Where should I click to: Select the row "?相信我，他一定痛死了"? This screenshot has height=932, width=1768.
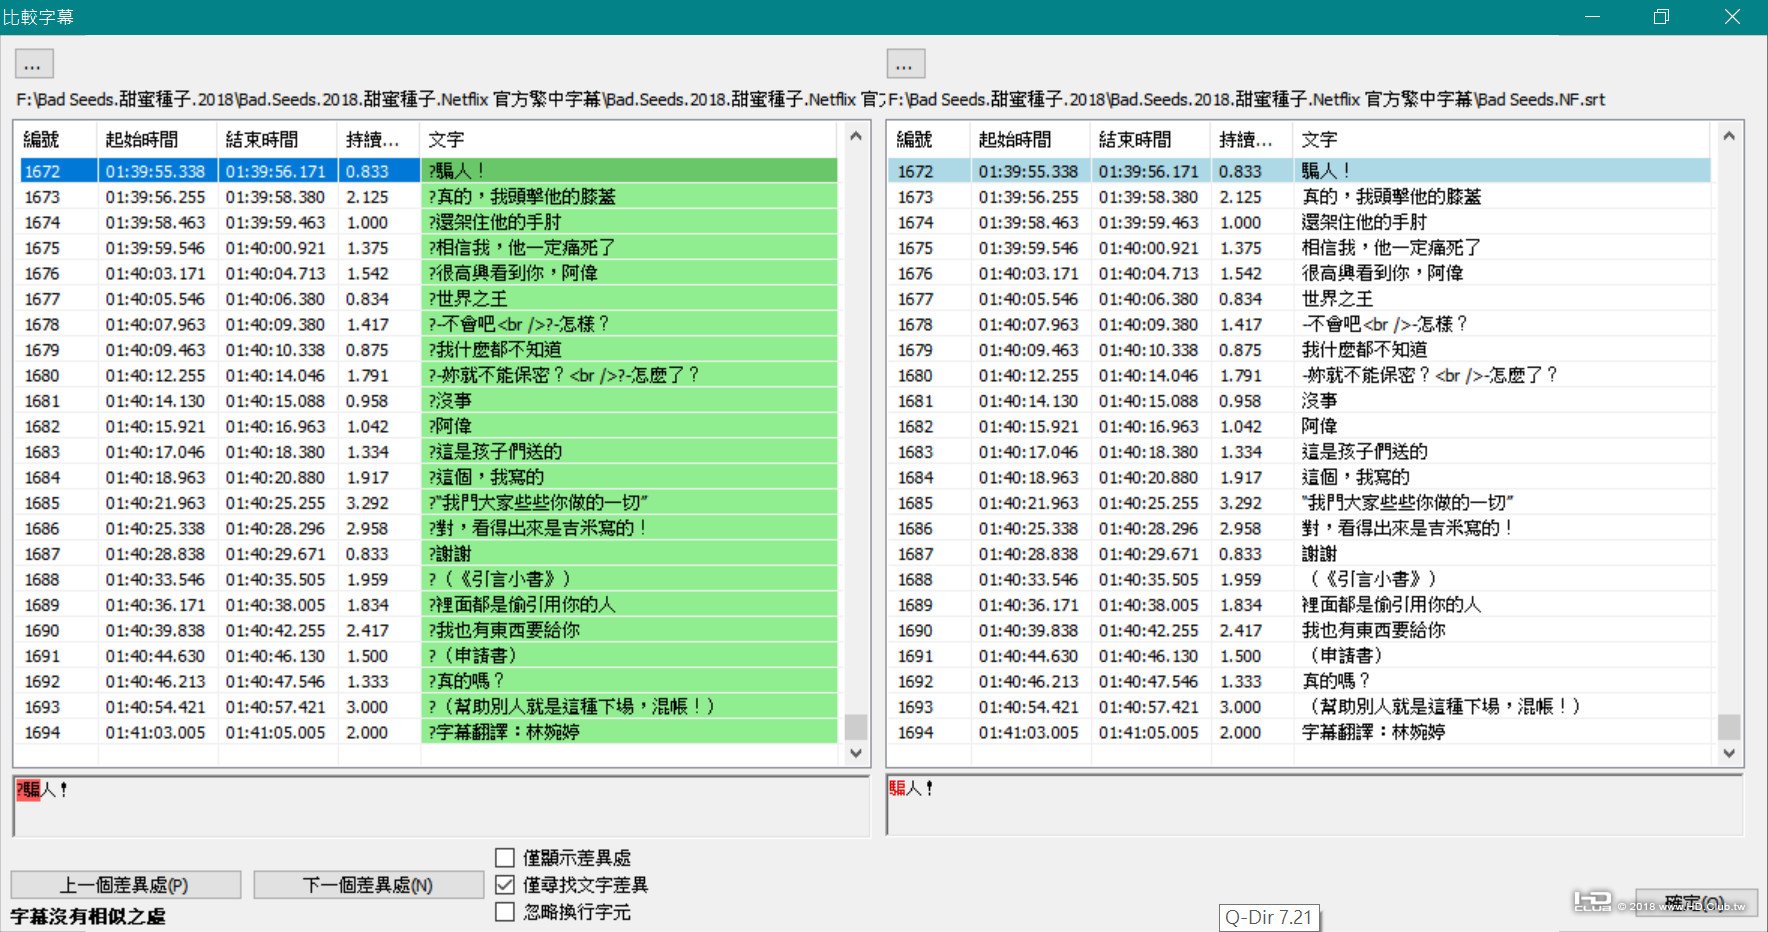428,248
